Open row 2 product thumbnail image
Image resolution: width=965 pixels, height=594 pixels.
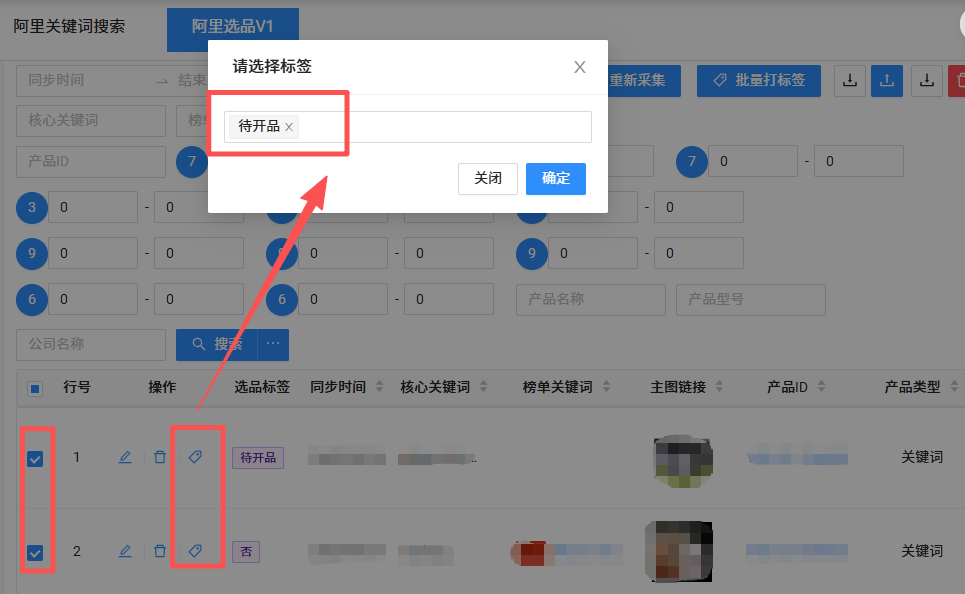pos(679,552)
